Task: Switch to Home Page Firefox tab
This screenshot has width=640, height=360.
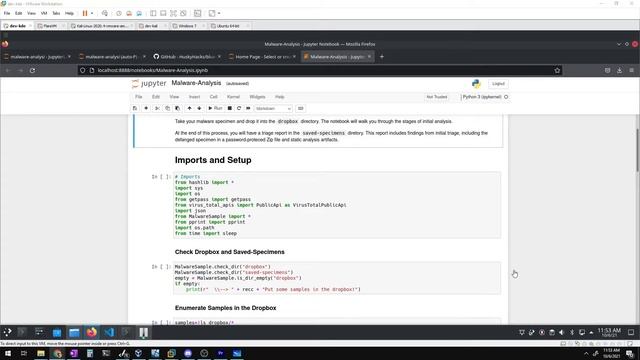Action: (262, 57)
